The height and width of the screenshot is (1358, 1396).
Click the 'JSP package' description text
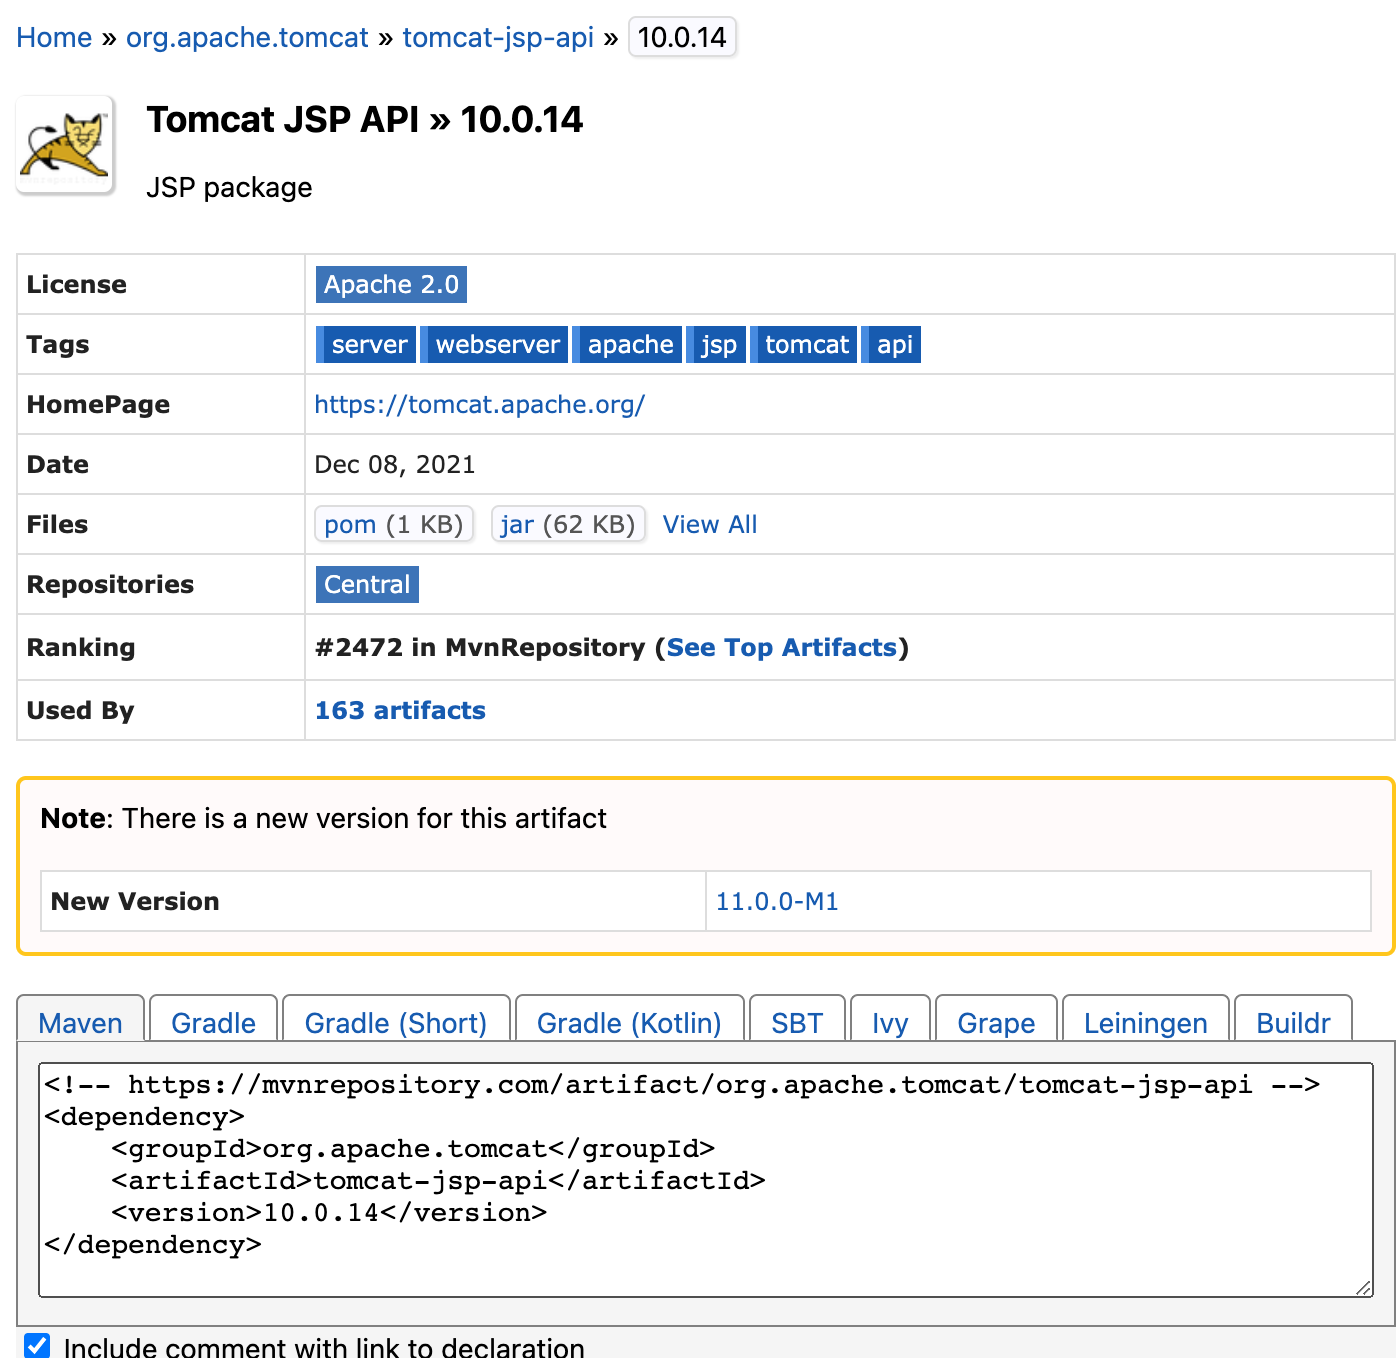229,187
